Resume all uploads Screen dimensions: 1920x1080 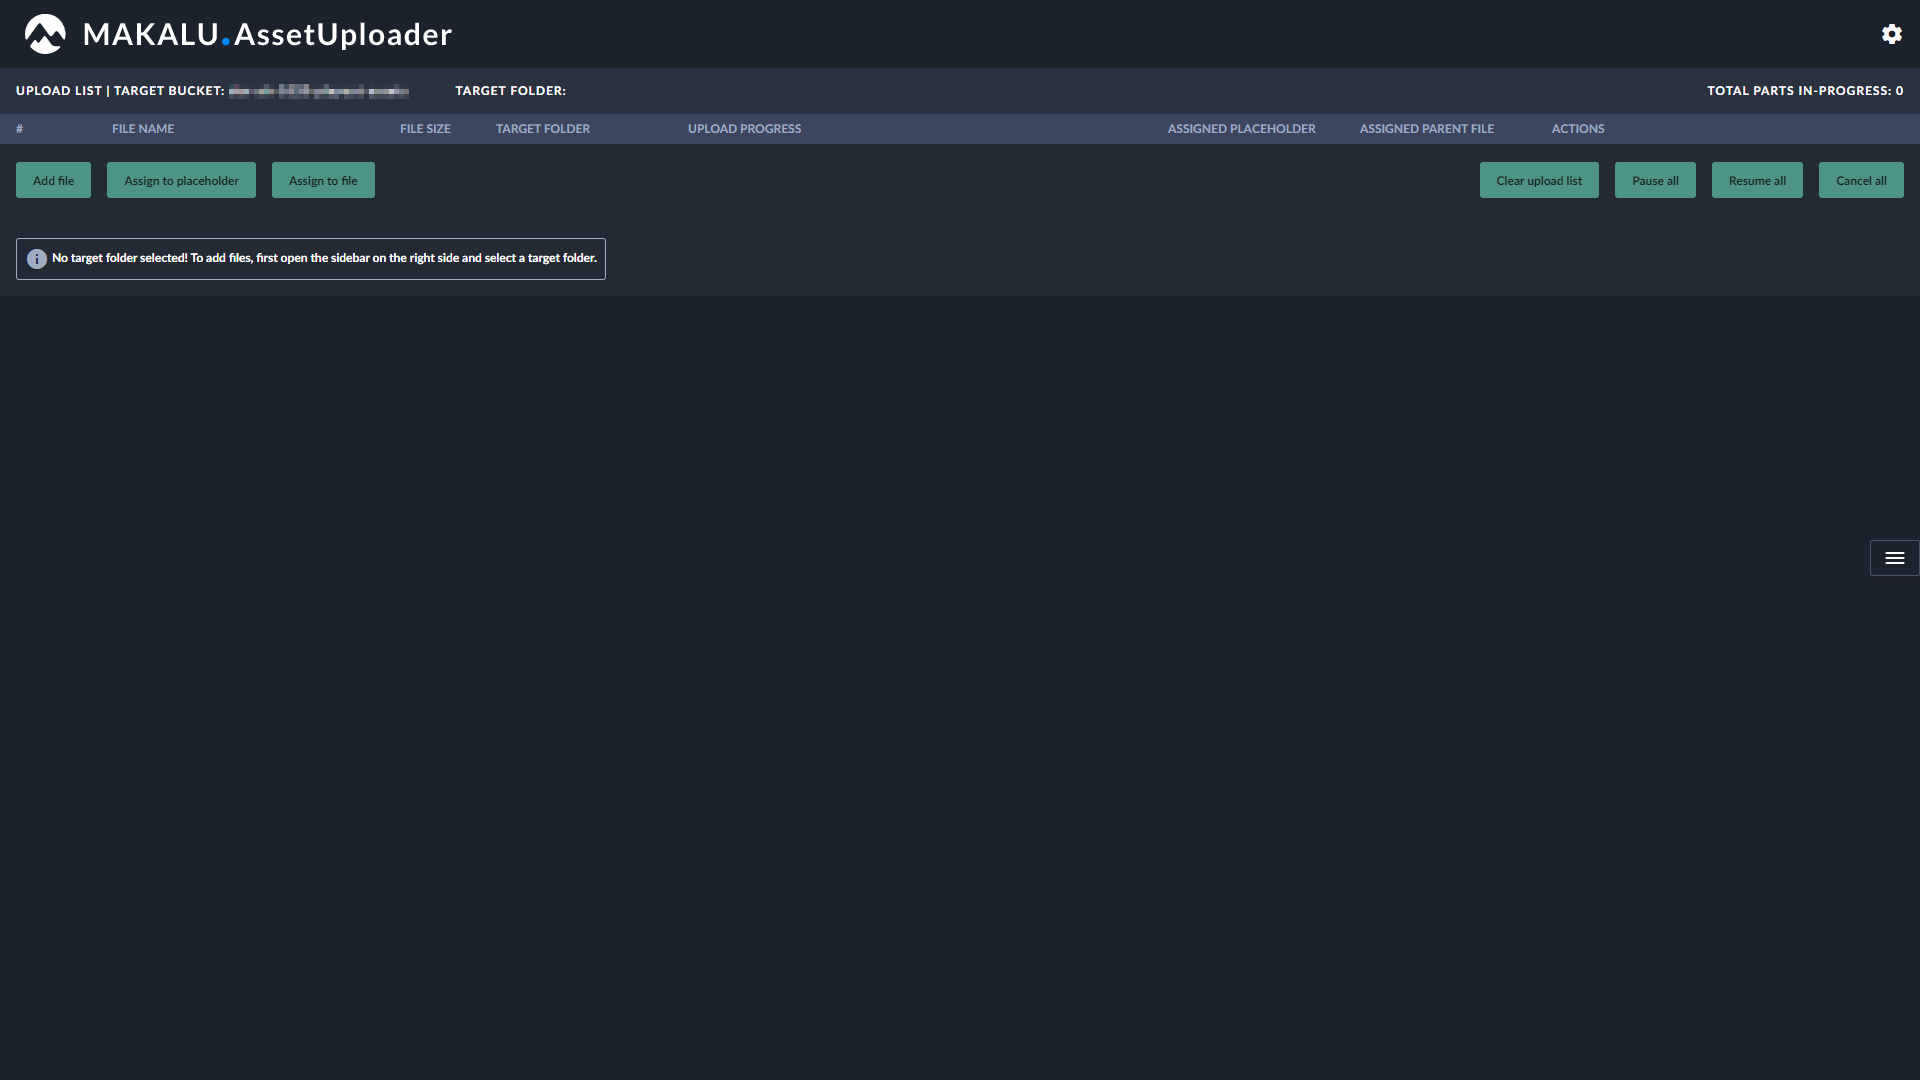tap(1757, 180)
